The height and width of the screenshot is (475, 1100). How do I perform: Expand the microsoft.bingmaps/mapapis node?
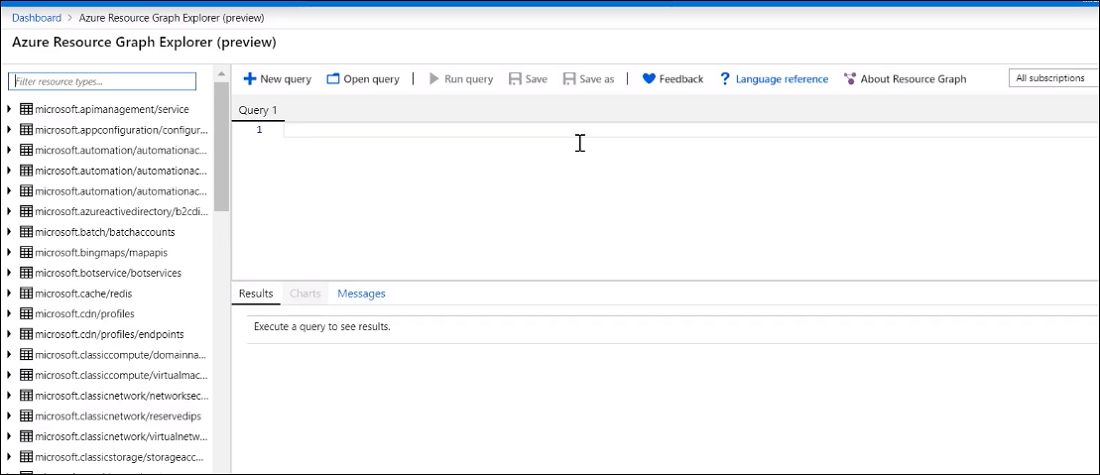click(x=8, y=252)
